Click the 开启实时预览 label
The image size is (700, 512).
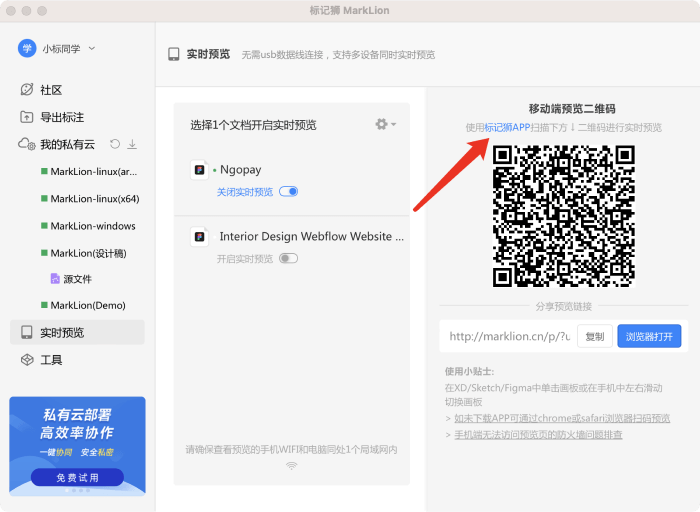[x=245, y=259]
